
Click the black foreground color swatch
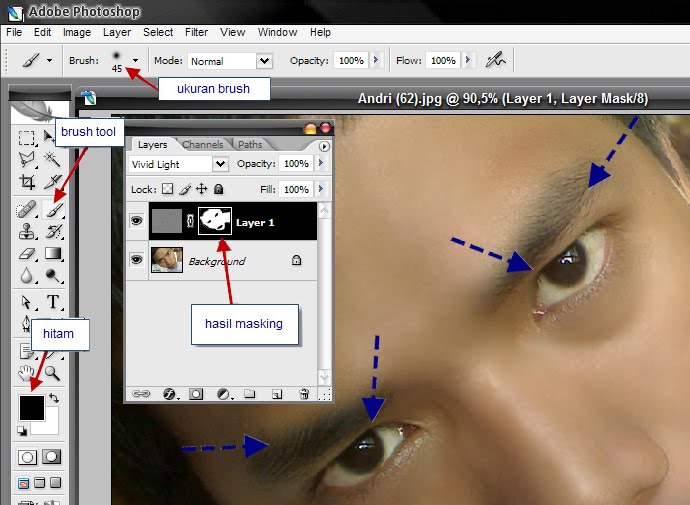(32, 407)
